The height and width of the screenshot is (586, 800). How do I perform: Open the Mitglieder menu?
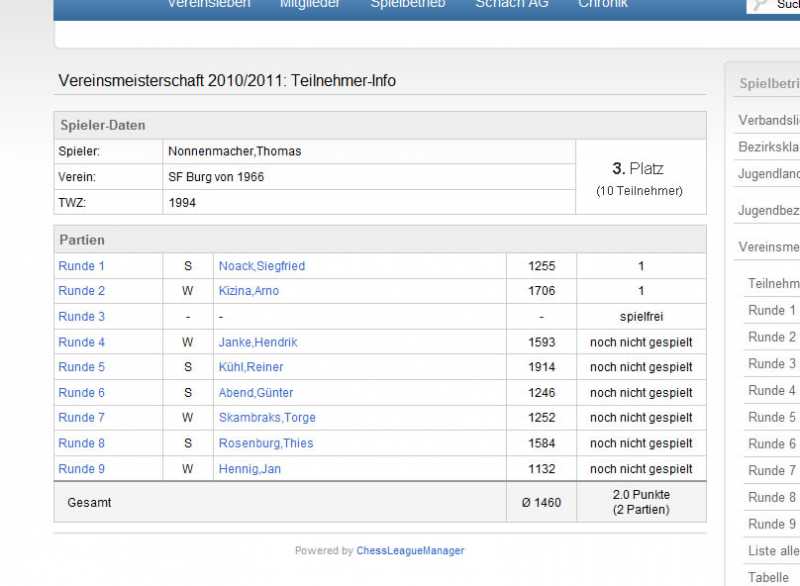pos(309,5)
